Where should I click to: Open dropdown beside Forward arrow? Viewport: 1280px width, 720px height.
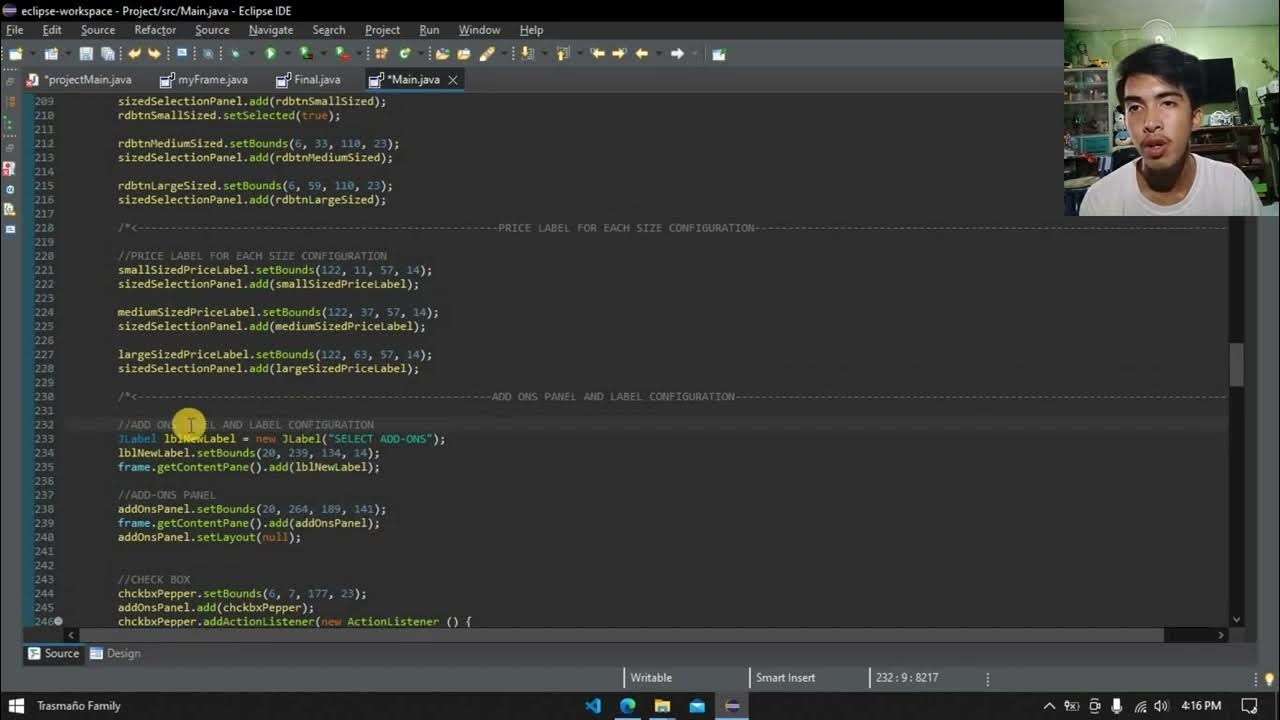click(x=694, y=54)
